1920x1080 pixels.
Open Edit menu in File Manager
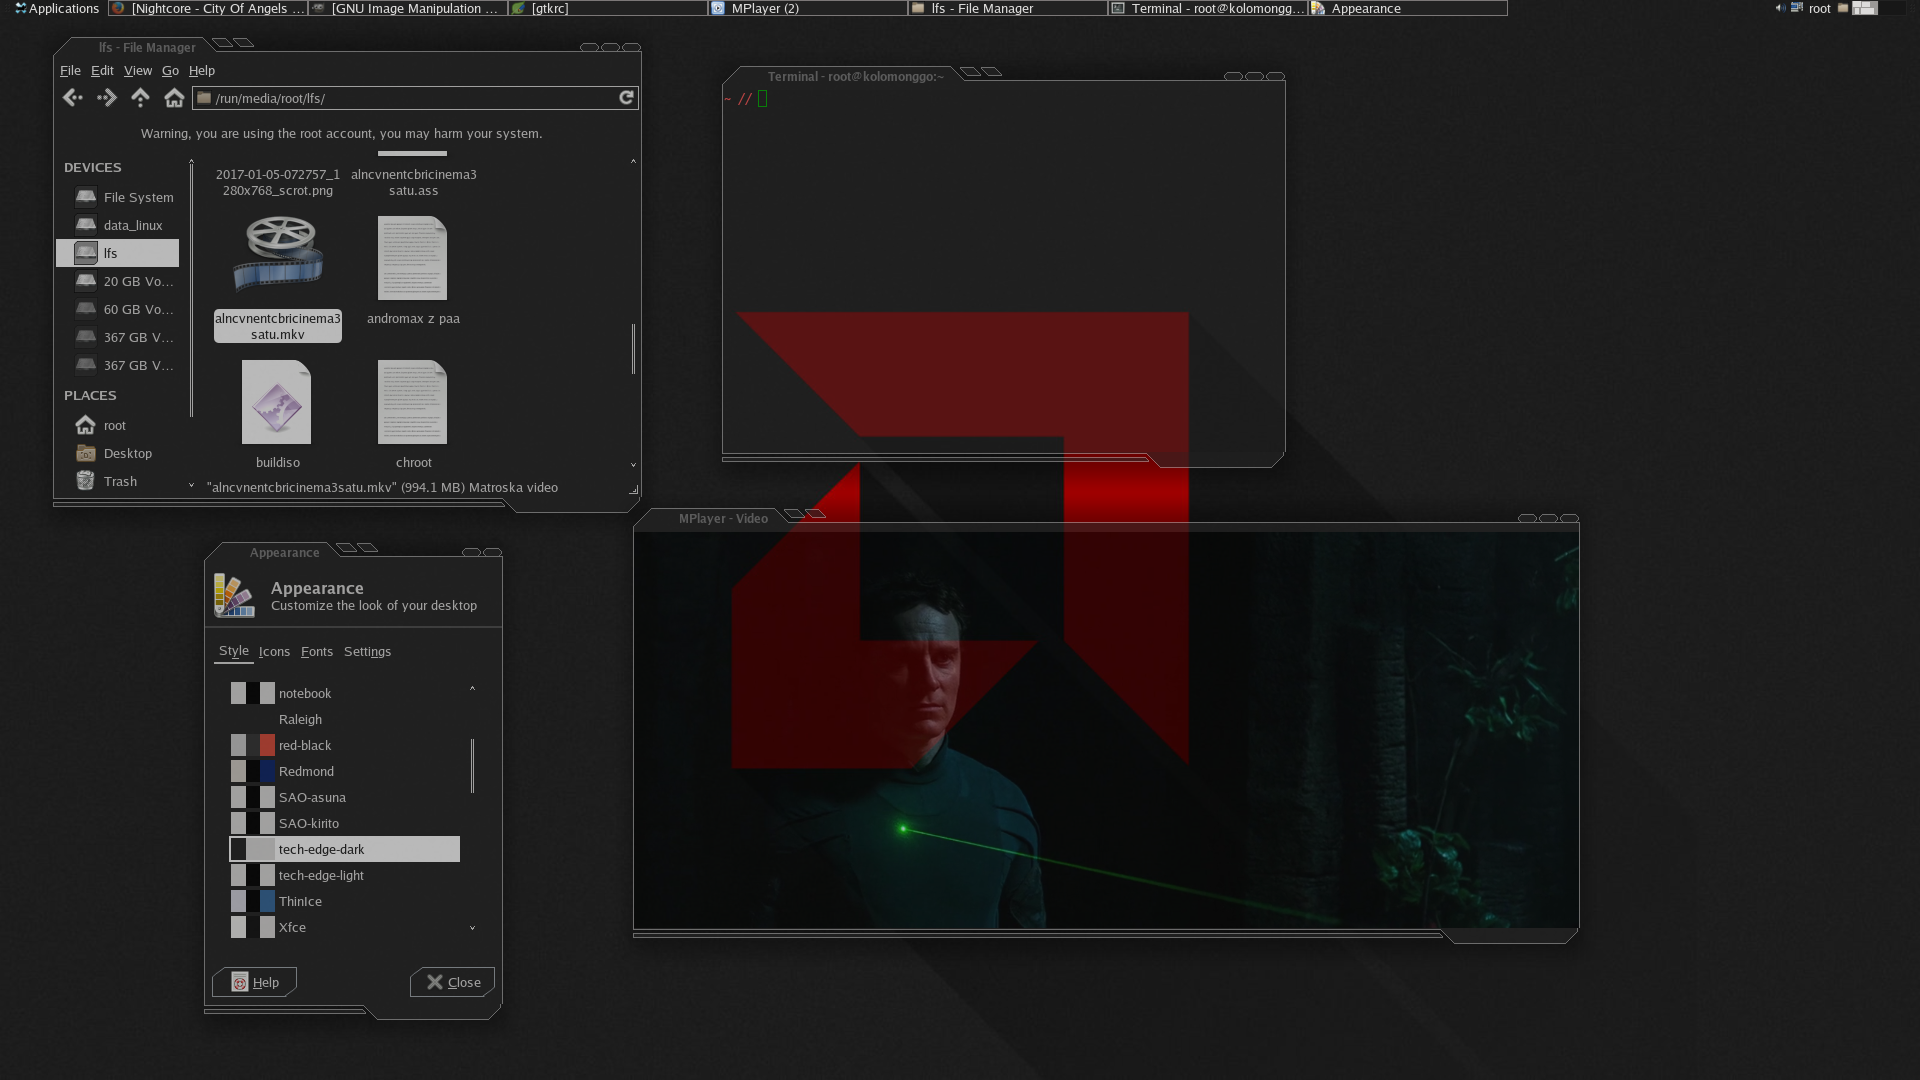pyautogui.click(x=102, y=70)
